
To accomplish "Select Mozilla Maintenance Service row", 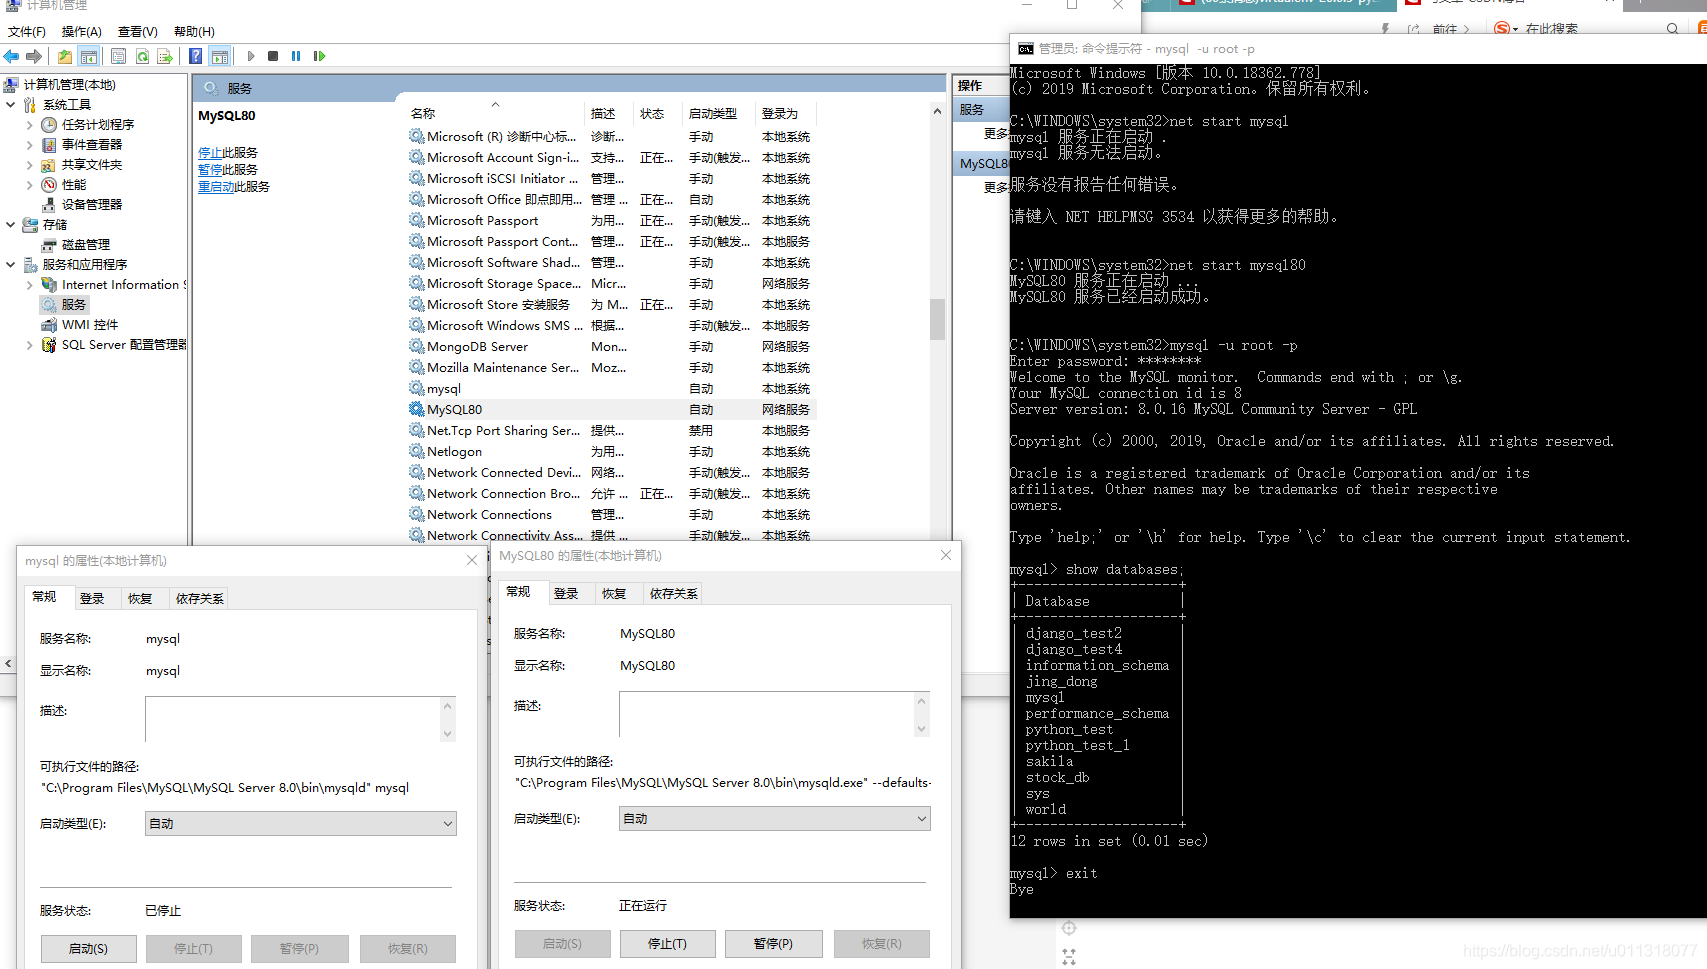I will pyautogui.click(x=610, y=367).
